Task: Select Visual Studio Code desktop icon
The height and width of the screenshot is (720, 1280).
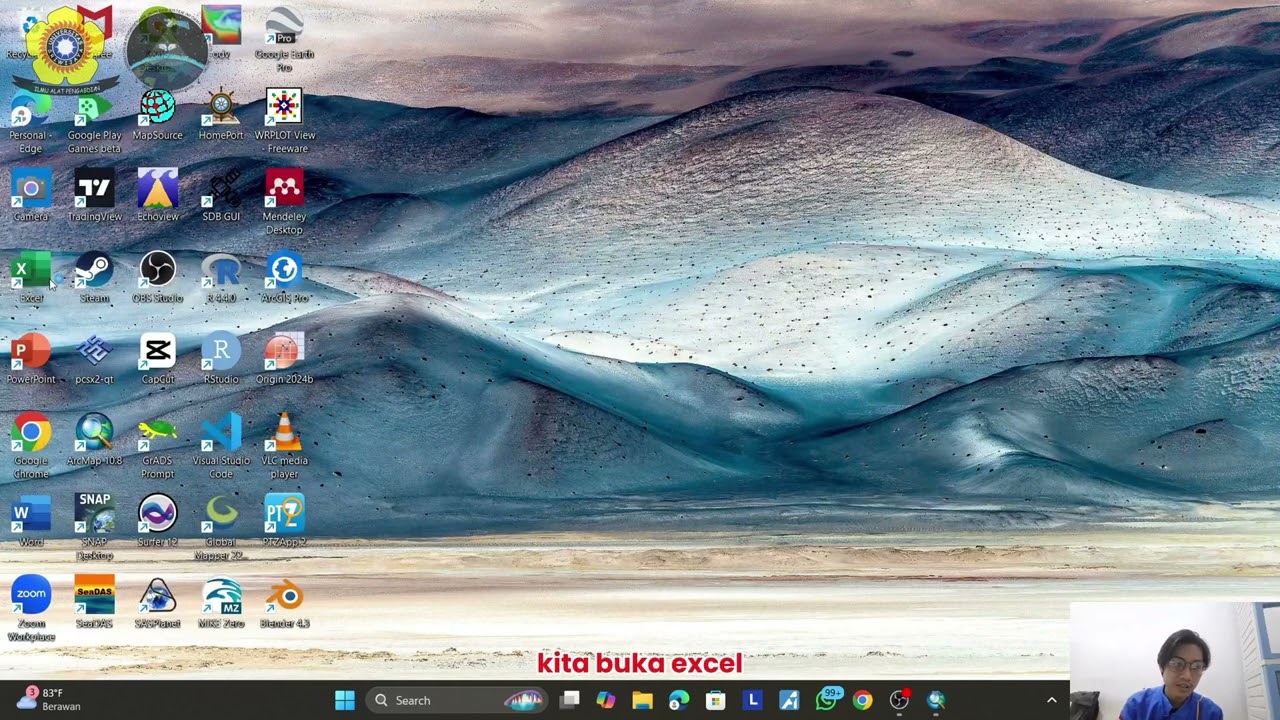Action: pos(221,447)
